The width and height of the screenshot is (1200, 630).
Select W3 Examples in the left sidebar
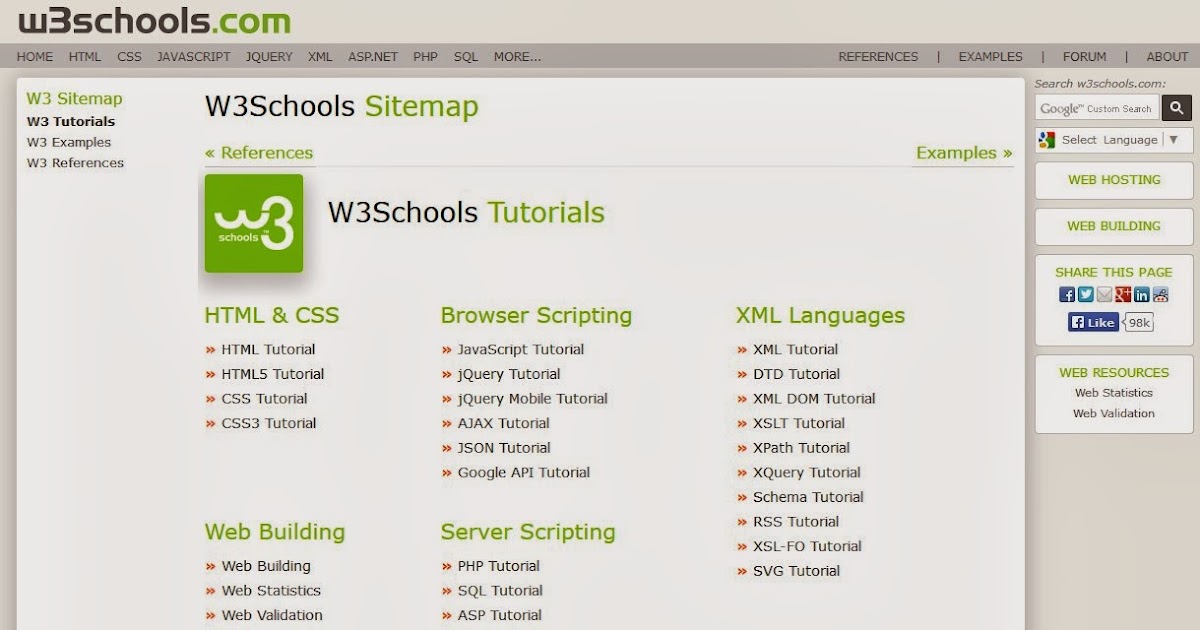pyautogui.click(x=69, y=142)
